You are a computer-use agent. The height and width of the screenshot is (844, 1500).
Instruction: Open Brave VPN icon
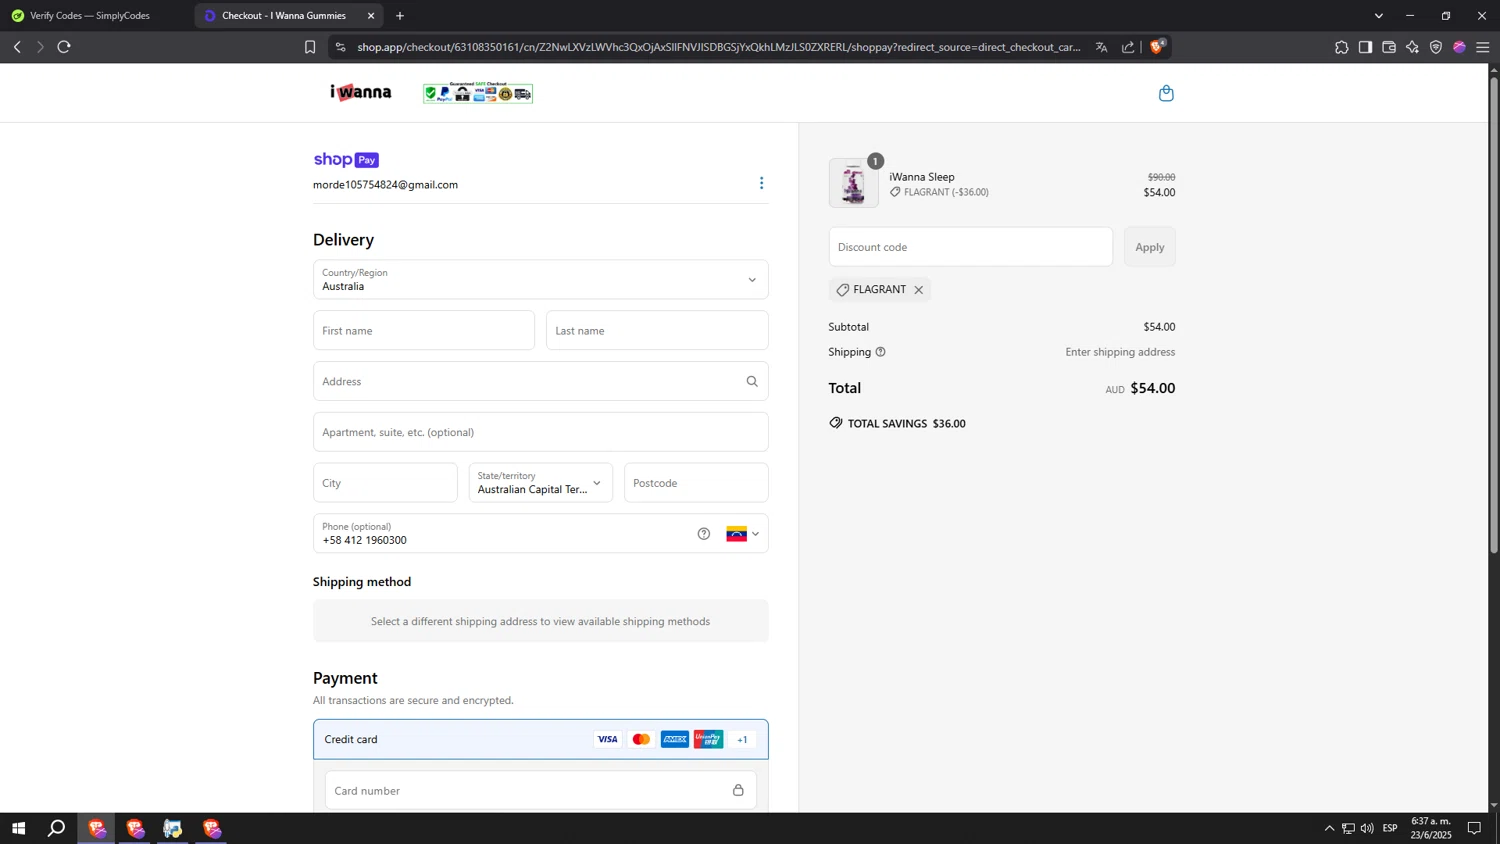[x=1436, y=47]
